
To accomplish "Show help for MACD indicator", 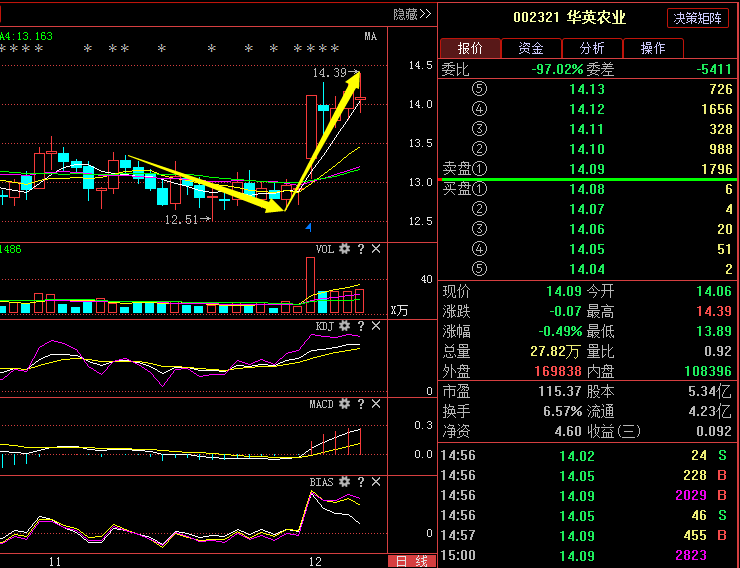I will click(x=361, y=404).
